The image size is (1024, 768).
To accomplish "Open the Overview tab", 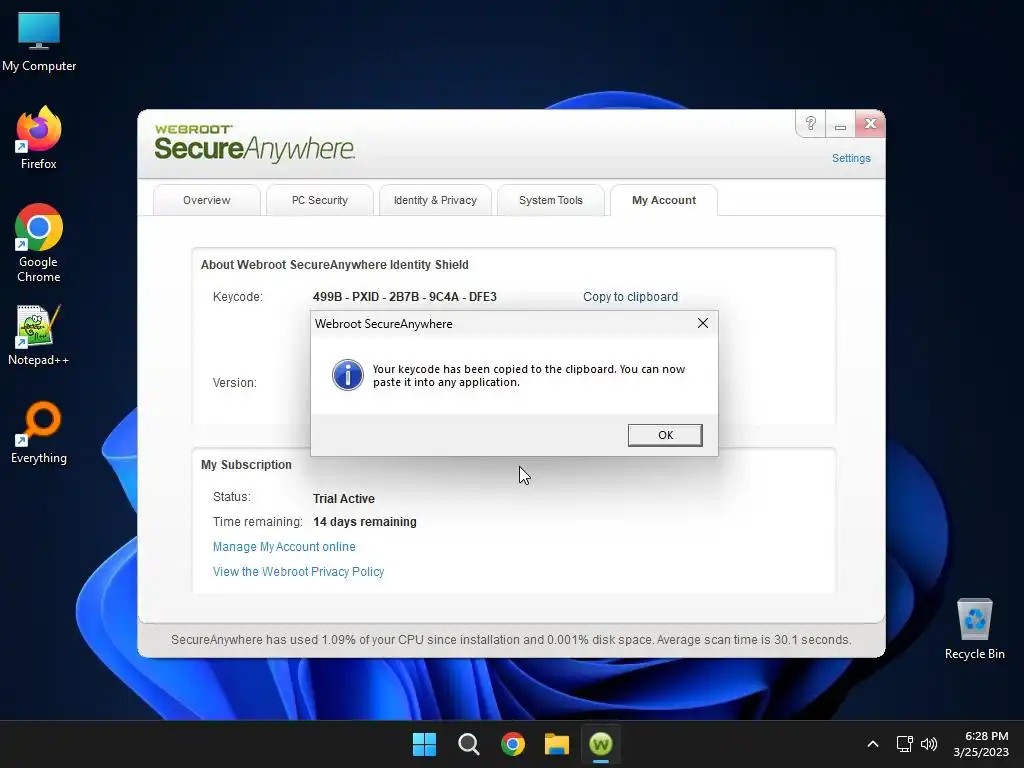I will 206,200.
